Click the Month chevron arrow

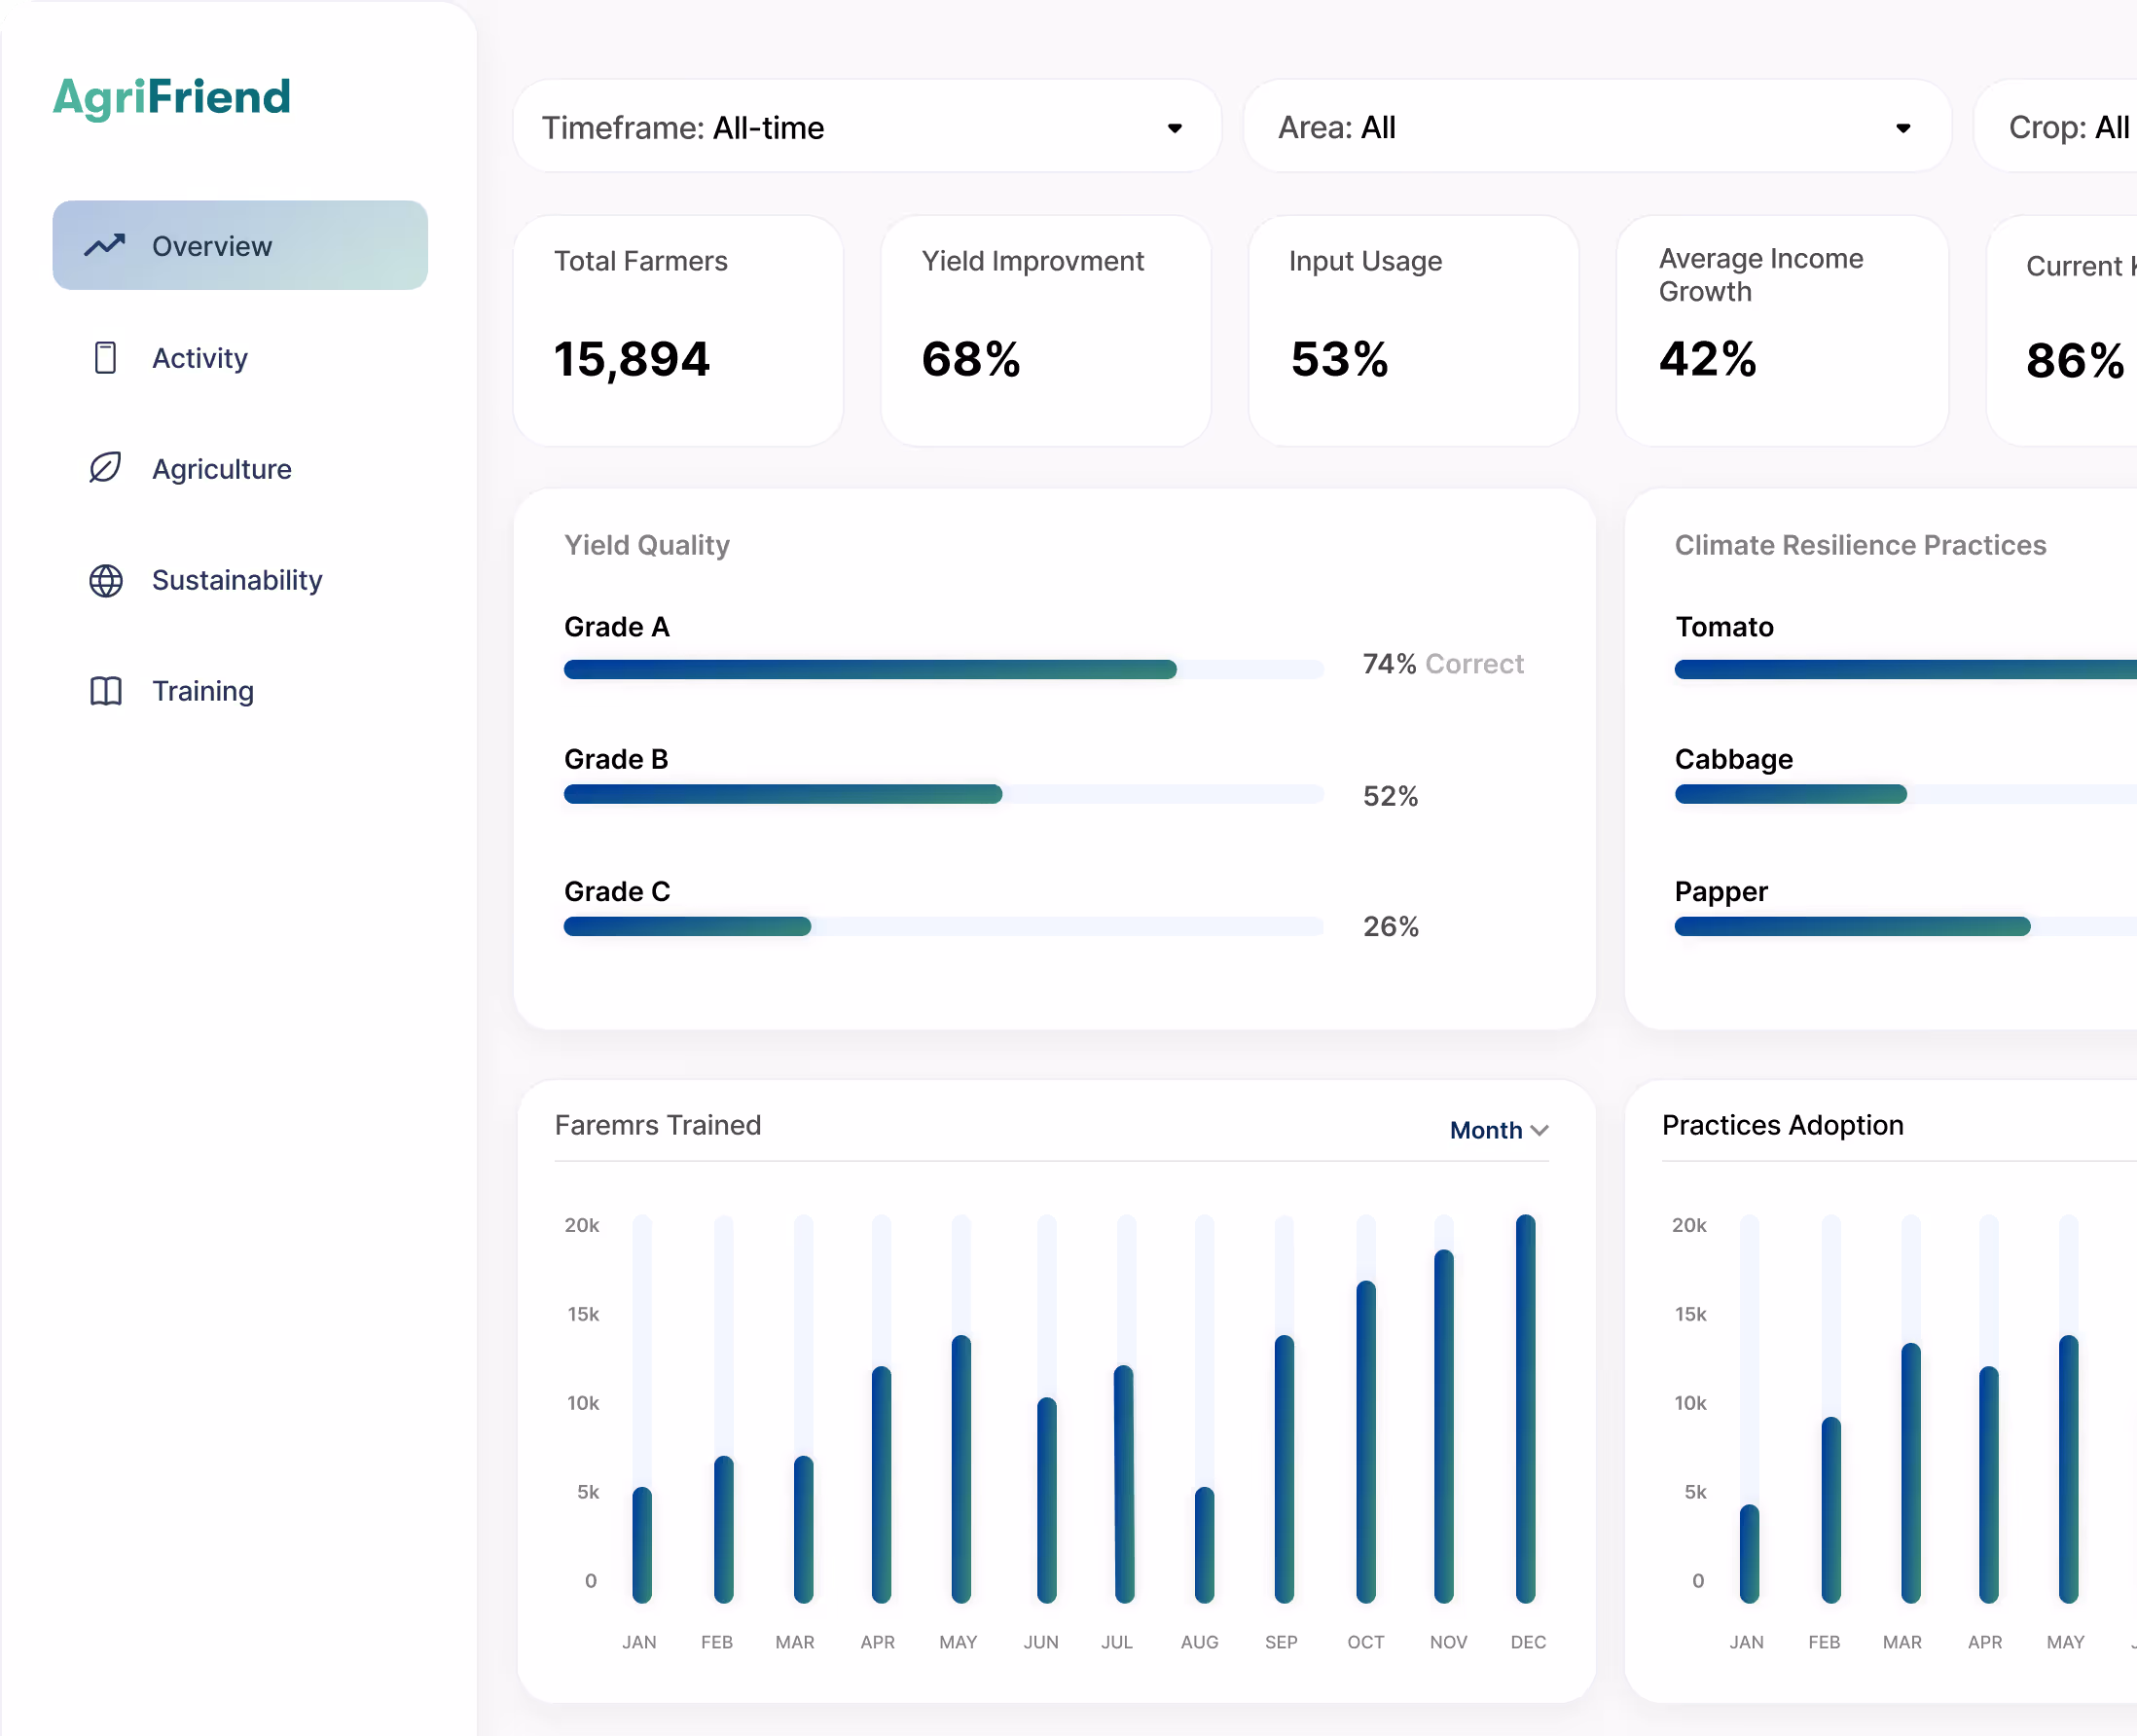tap(1540, 1131)
